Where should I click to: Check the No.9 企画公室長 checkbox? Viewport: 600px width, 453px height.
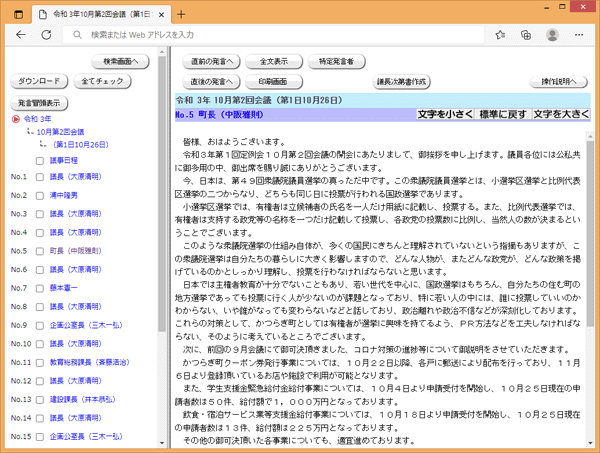40,326
